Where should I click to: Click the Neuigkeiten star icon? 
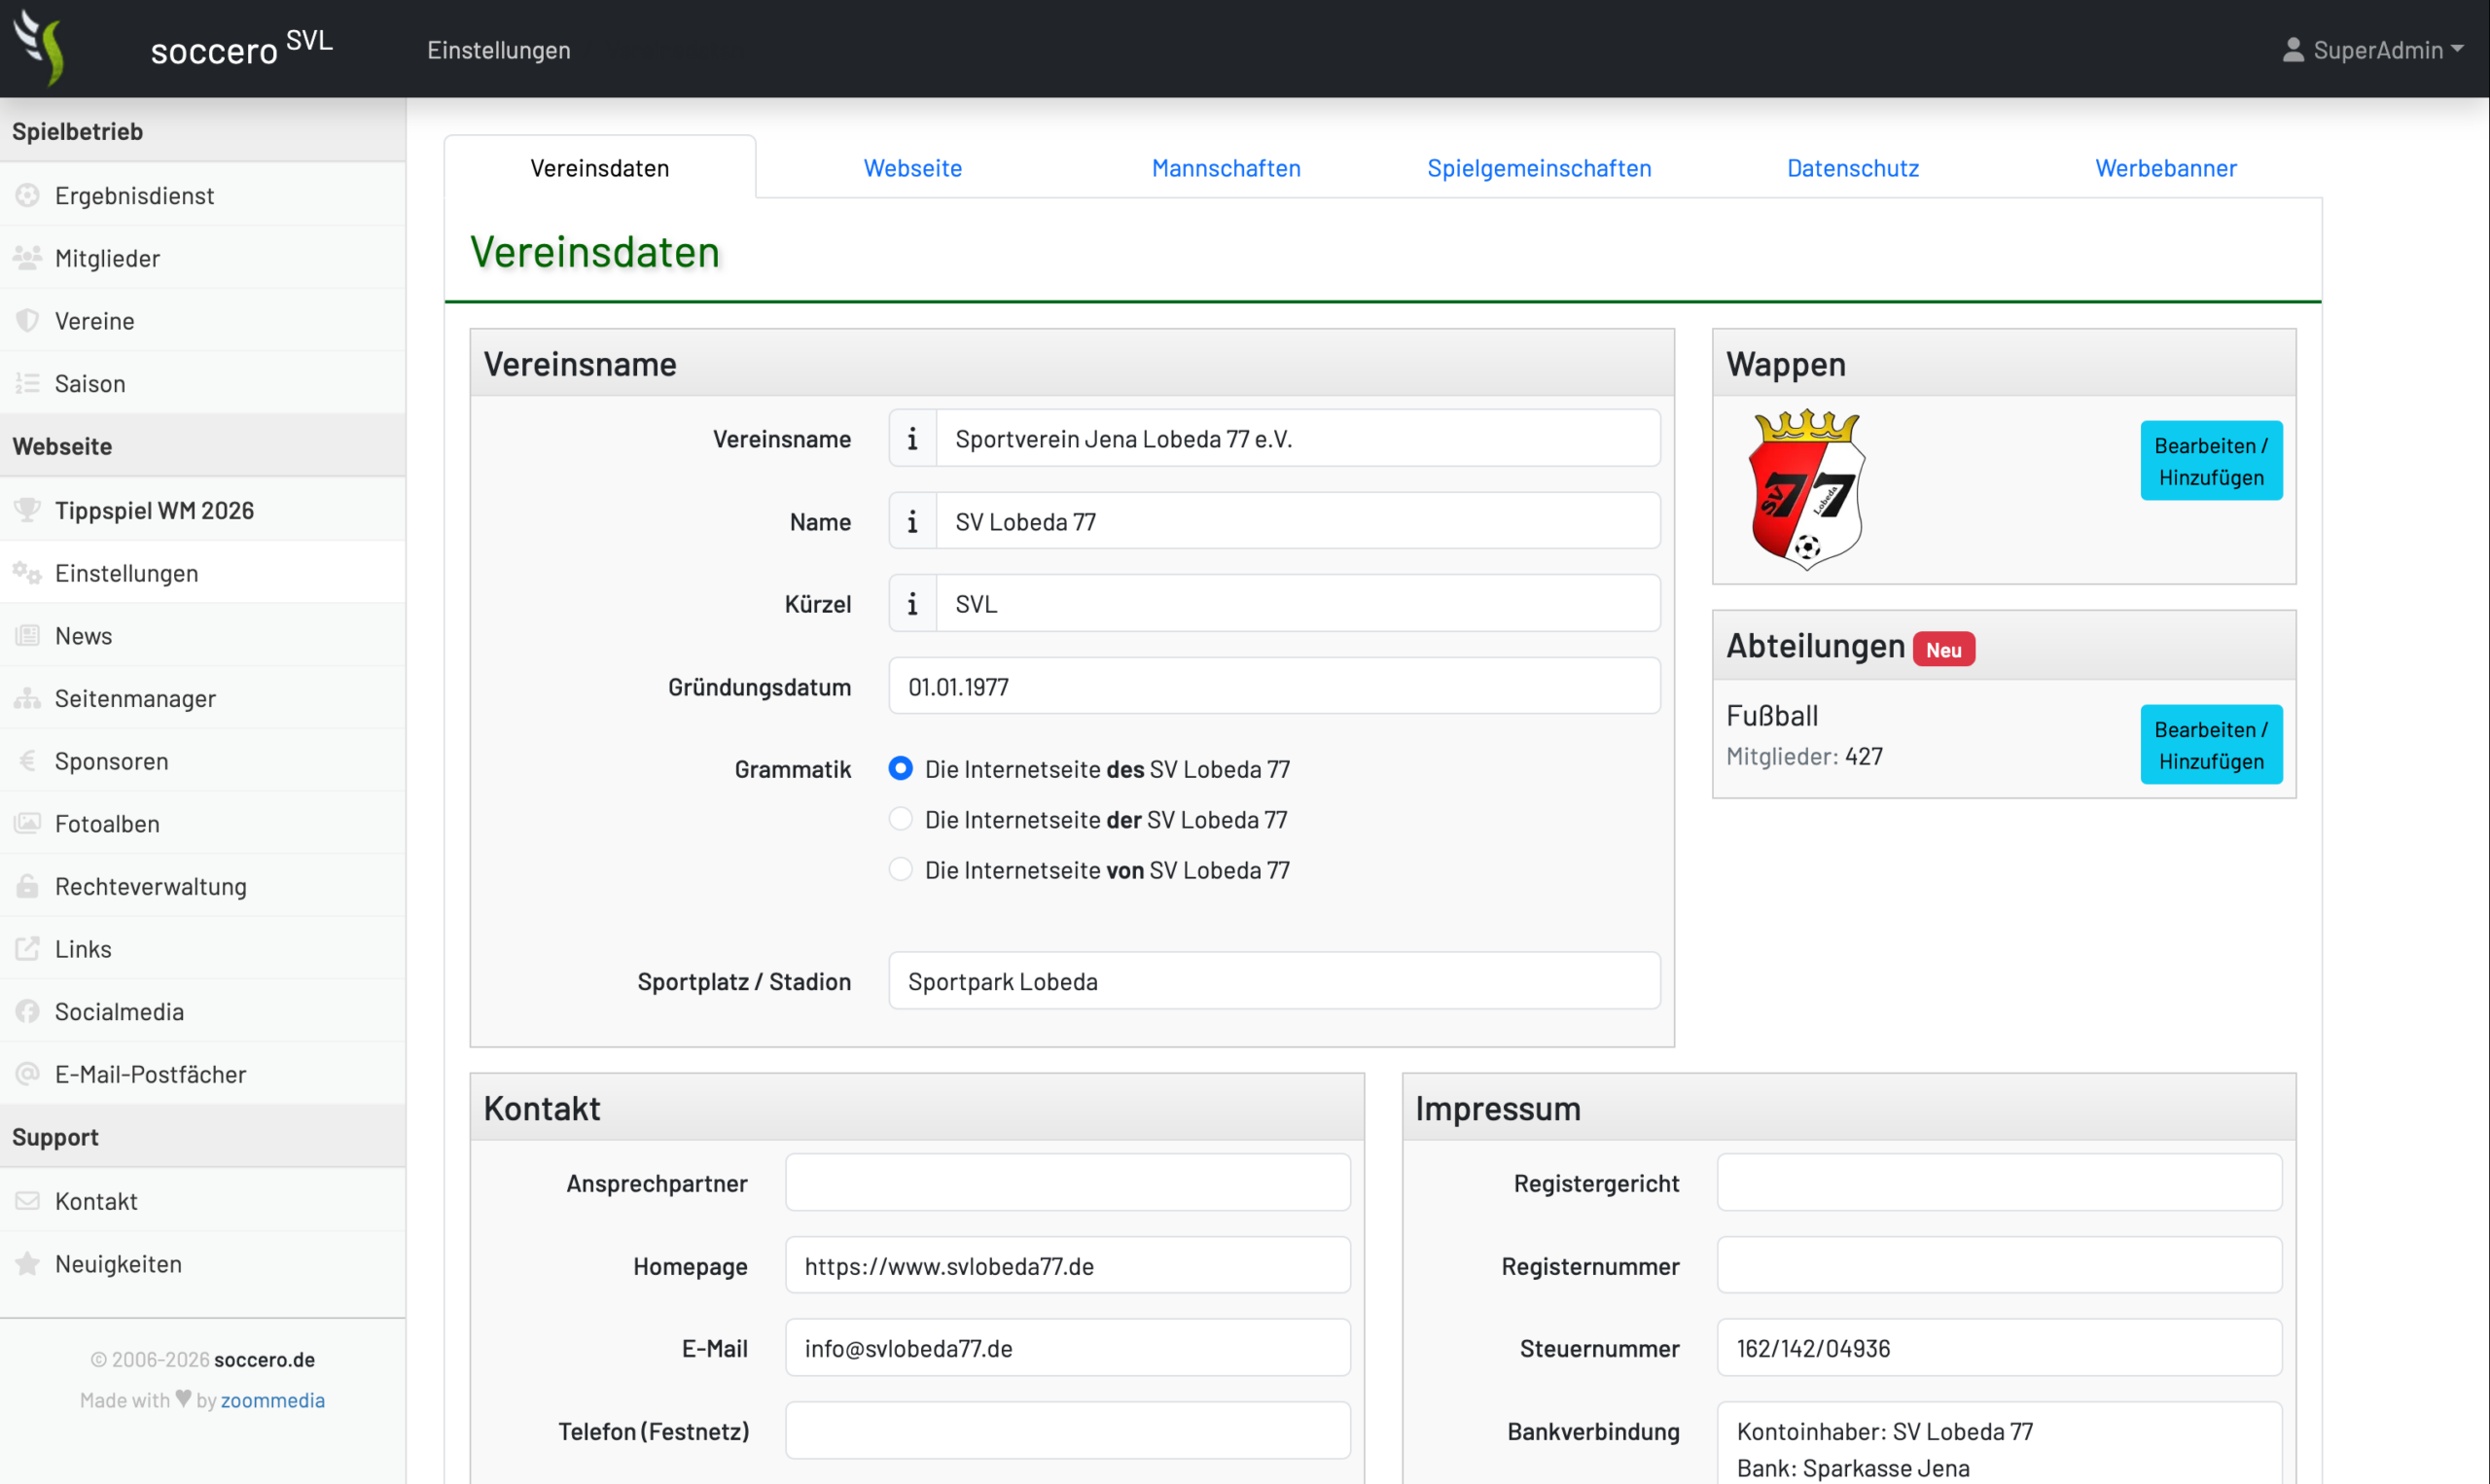coord(27,1264)
